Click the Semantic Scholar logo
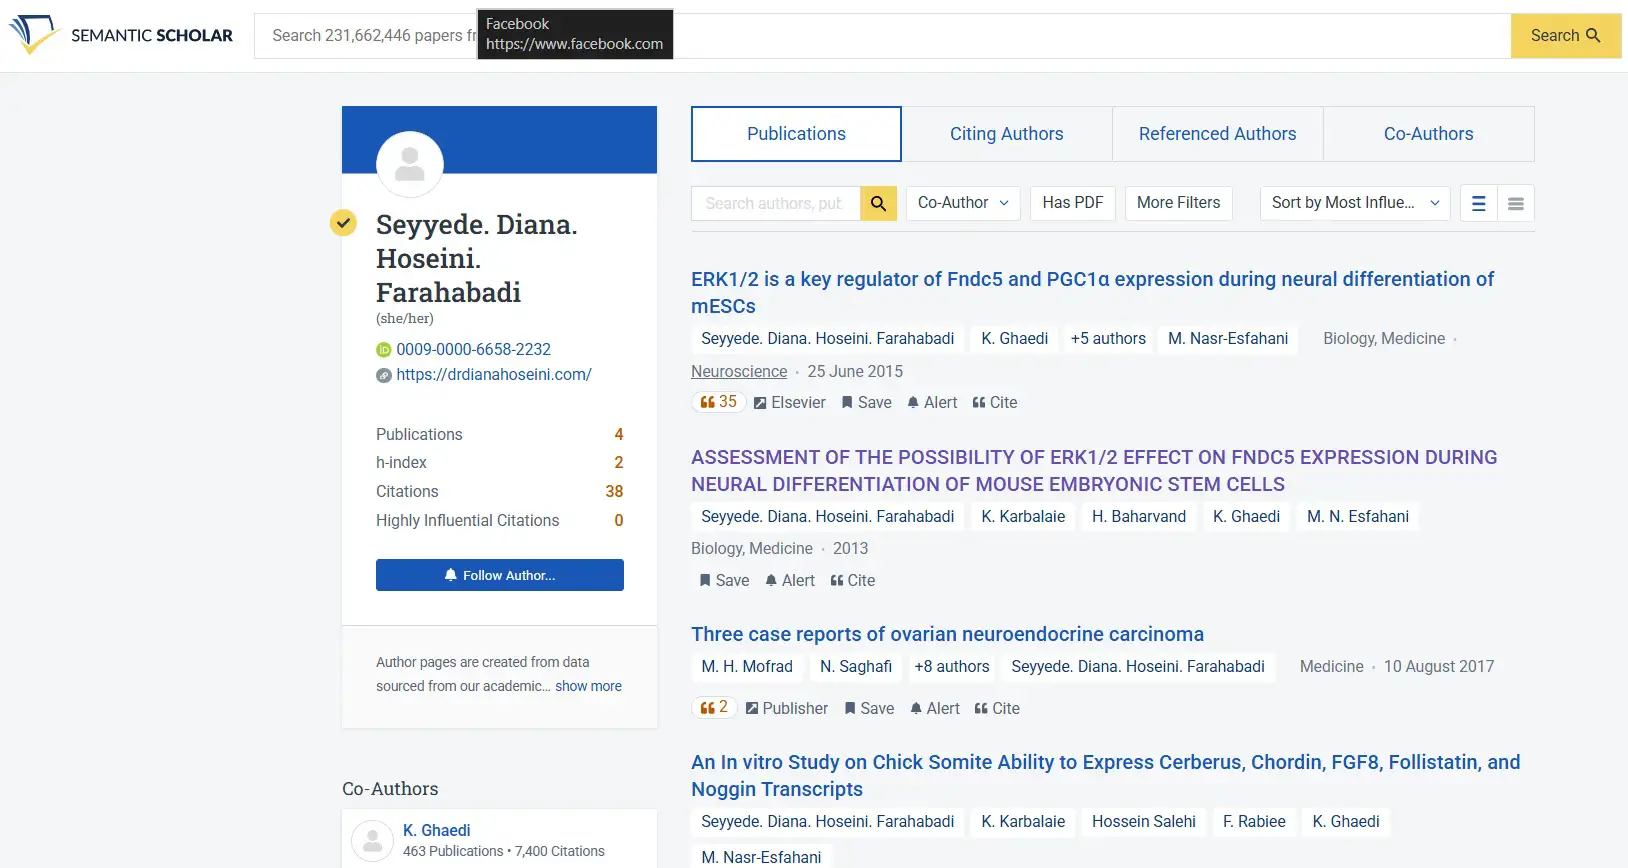The width and height of the screenshot is (1628, 868). click(x=121, y=35)
